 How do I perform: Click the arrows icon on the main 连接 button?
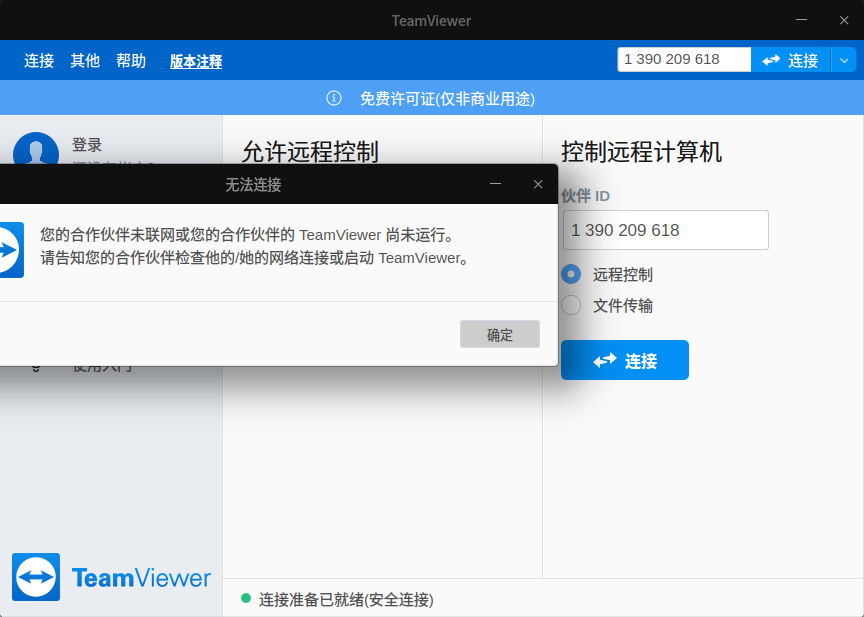click(607, 360)
